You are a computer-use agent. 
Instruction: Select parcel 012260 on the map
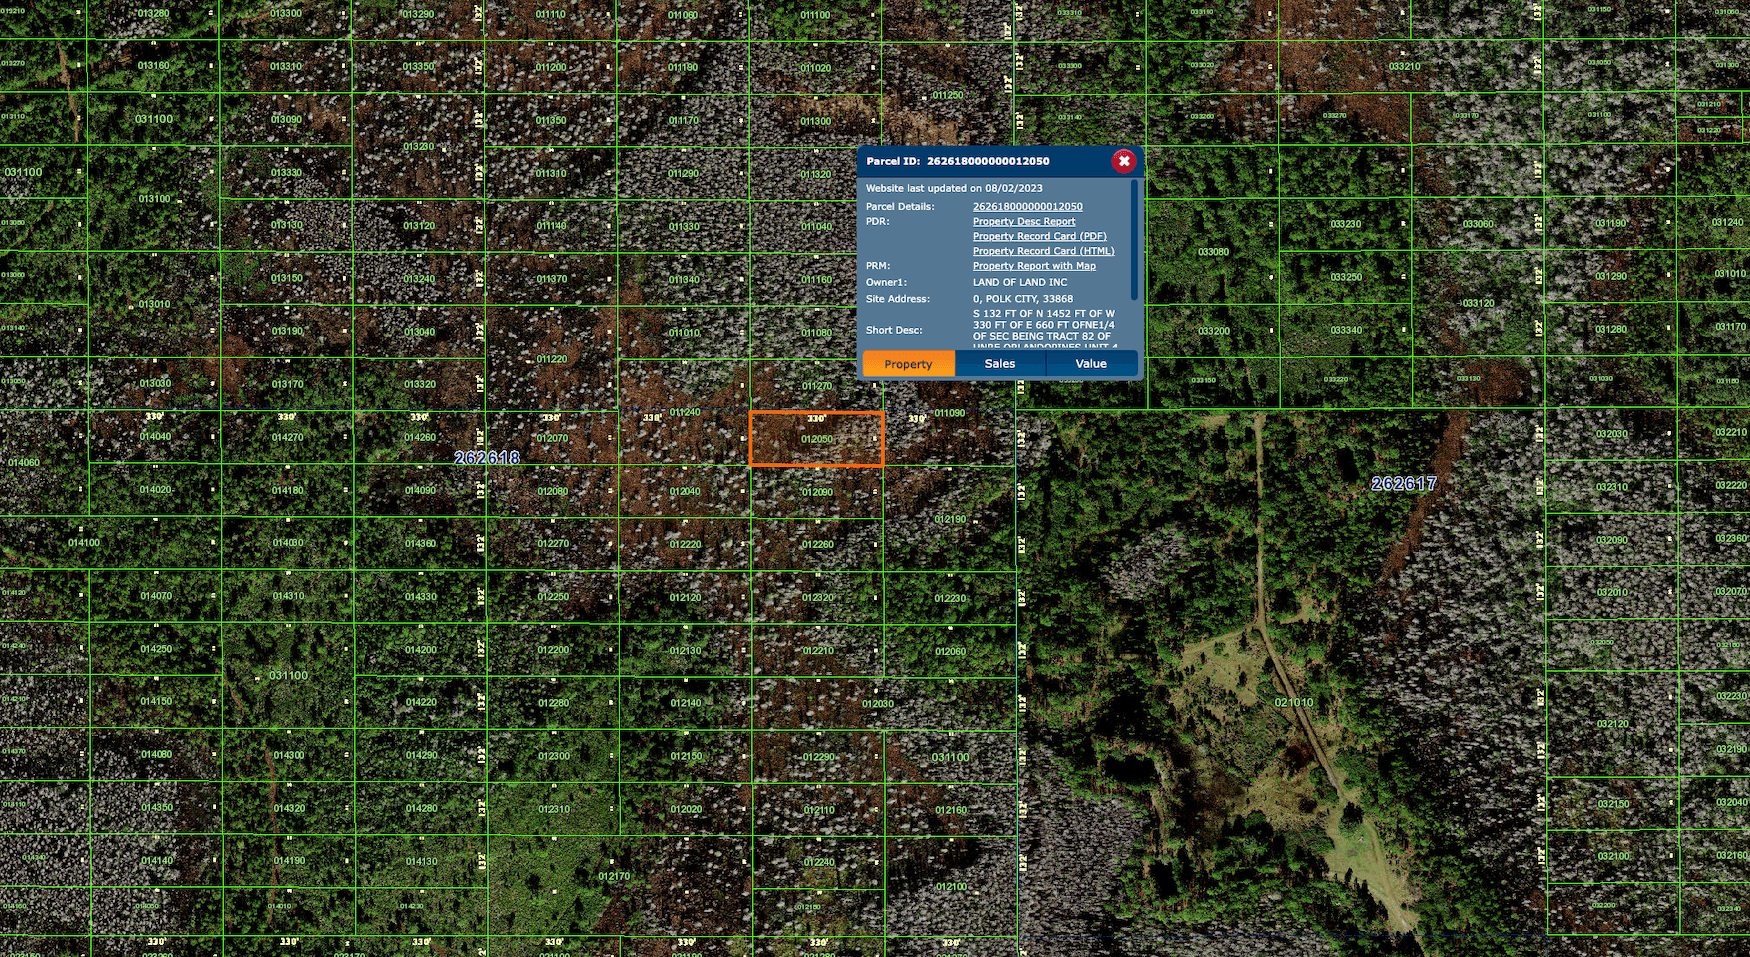pos(817,545)
